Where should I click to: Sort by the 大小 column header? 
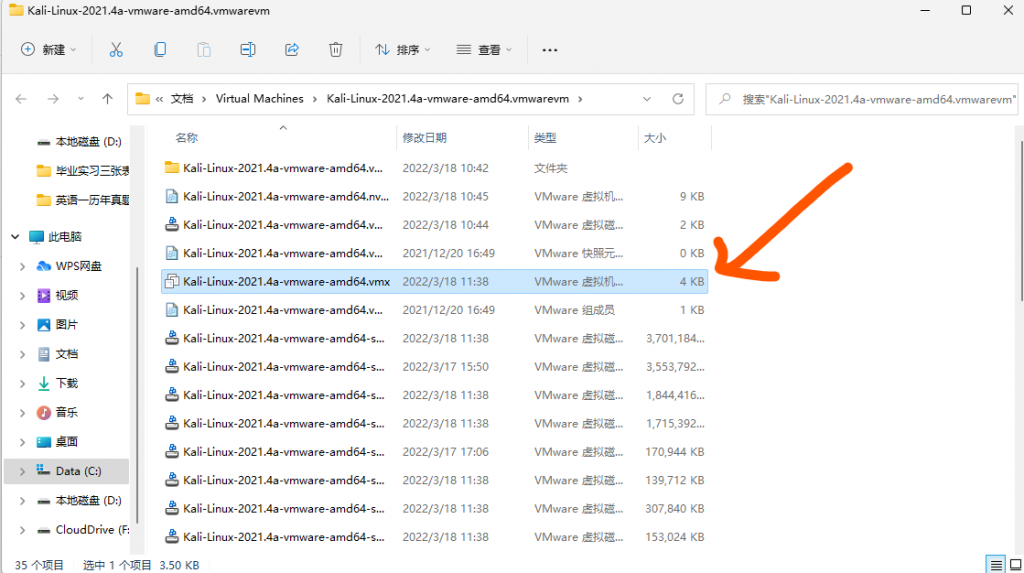point(655,138)
